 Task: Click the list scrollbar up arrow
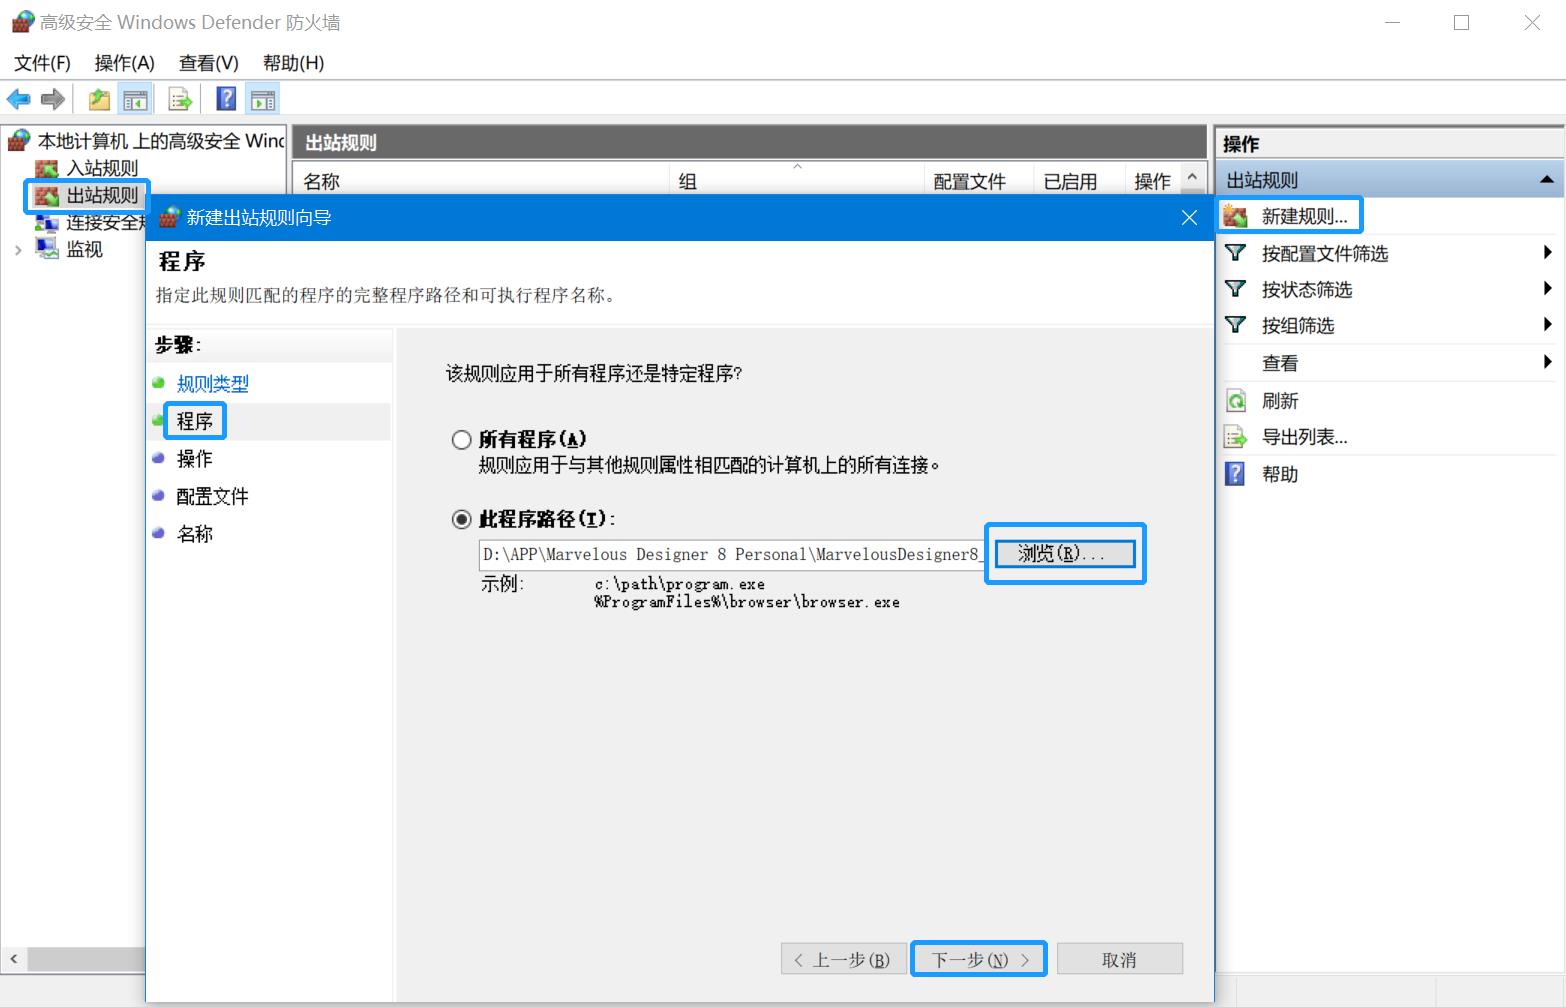click(x=1192, y=177)
